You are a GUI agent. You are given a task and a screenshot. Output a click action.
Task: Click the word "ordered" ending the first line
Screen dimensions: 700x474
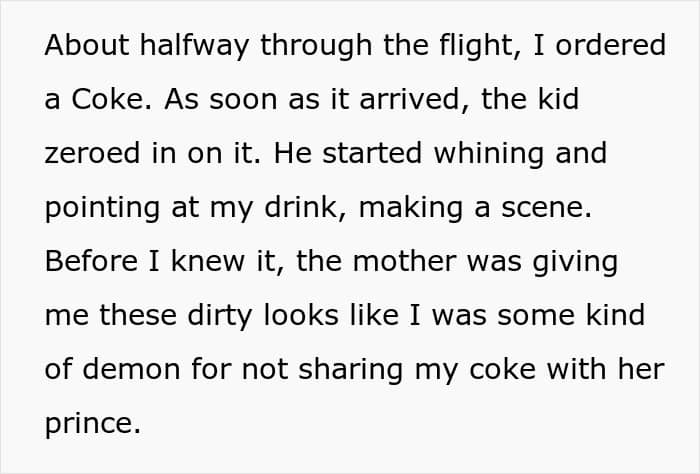tap(611, 45)
